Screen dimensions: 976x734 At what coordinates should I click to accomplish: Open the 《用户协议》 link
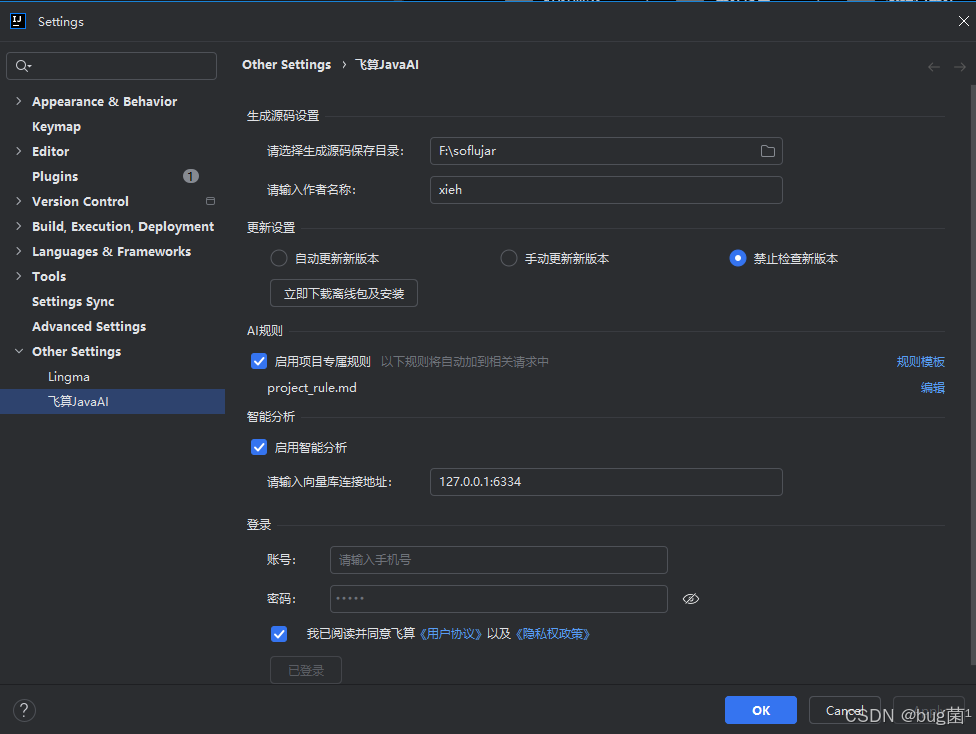point(449,634)
